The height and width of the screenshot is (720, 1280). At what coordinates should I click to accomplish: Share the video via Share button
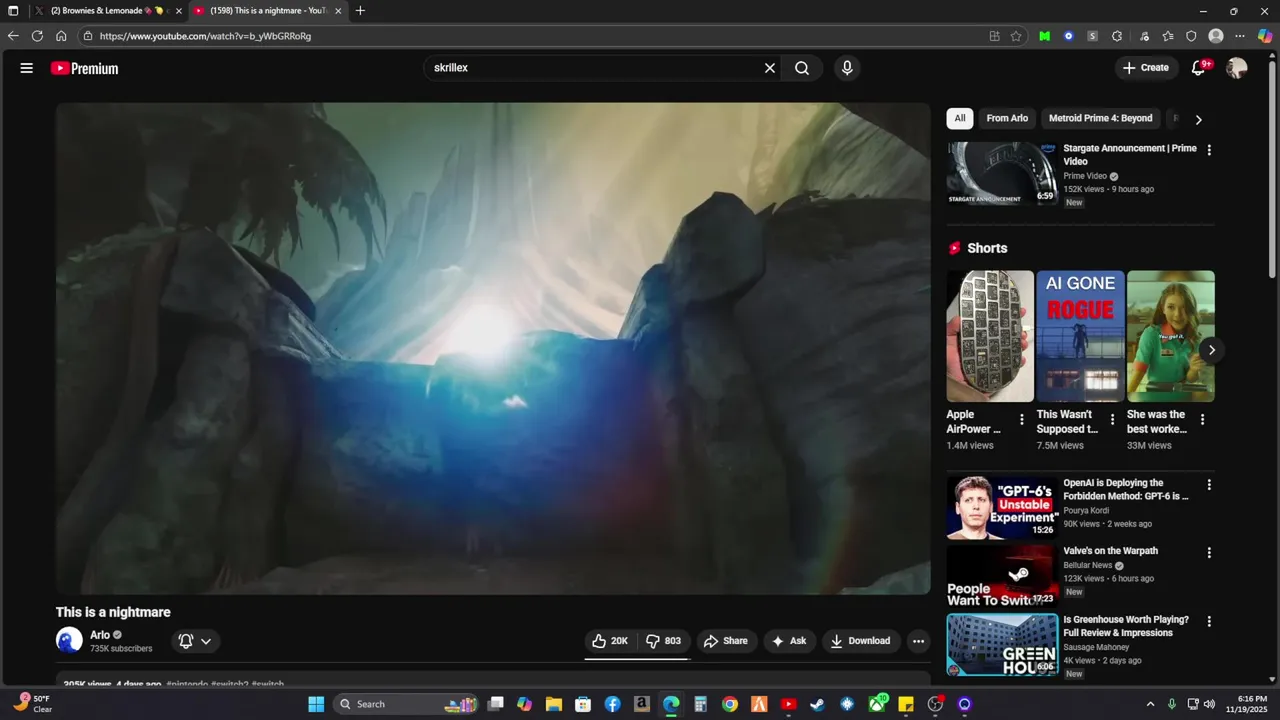pyautogui.click(x=726, y=641)
